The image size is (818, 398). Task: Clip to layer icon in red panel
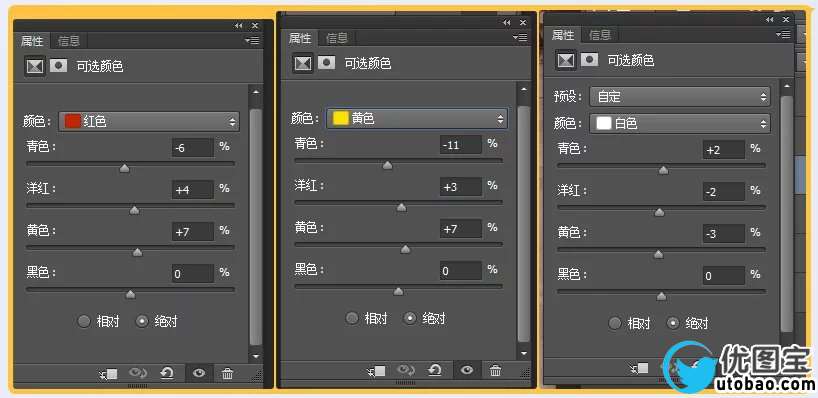(x=108, y=373)
